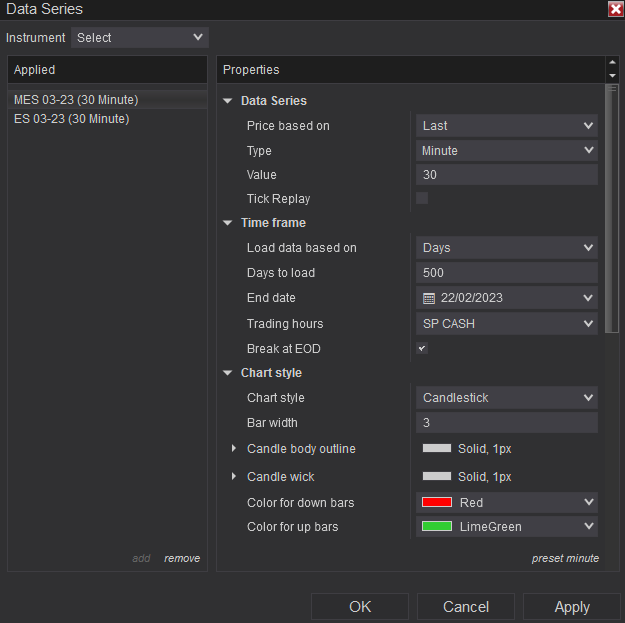Collapse the Data Series section

point(228,101)
